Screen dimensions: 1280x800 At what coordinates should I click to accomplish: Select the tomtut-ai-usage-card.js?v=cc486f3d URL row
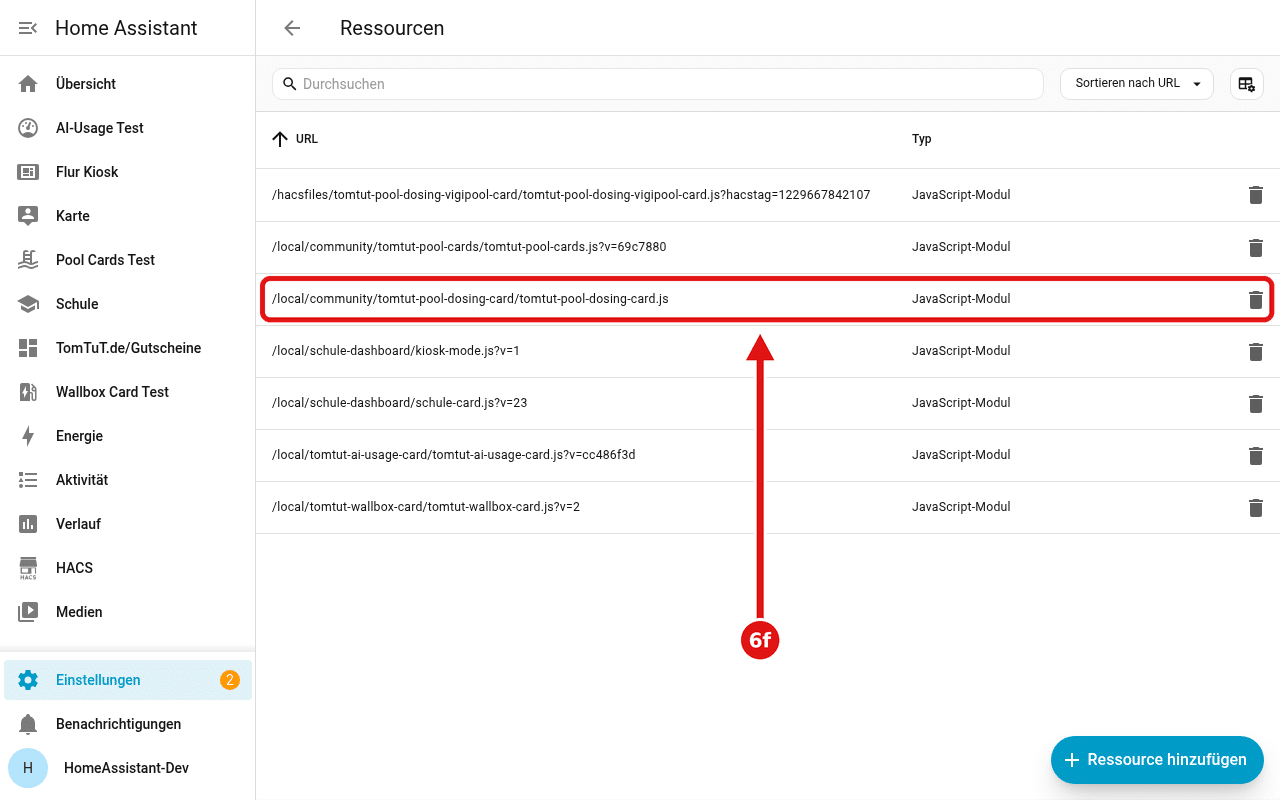click(768, 455)
